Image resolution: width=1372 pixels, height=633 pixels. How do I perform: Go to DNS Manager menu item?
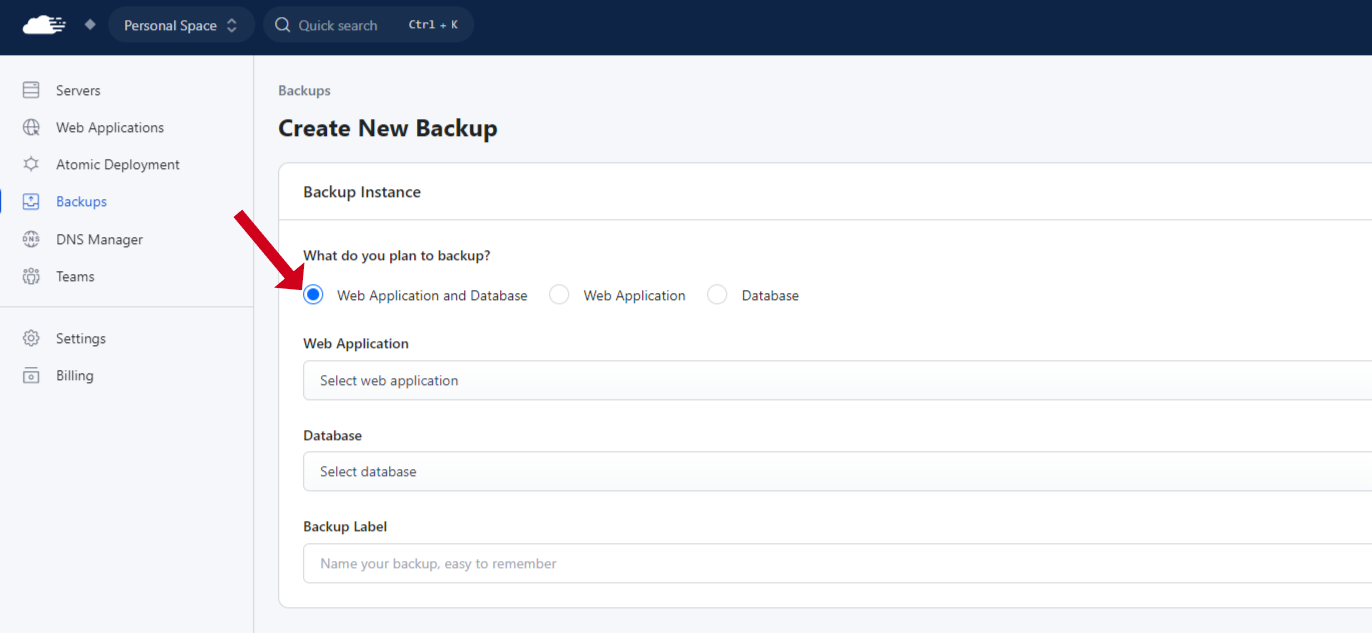tap(99, 239)
